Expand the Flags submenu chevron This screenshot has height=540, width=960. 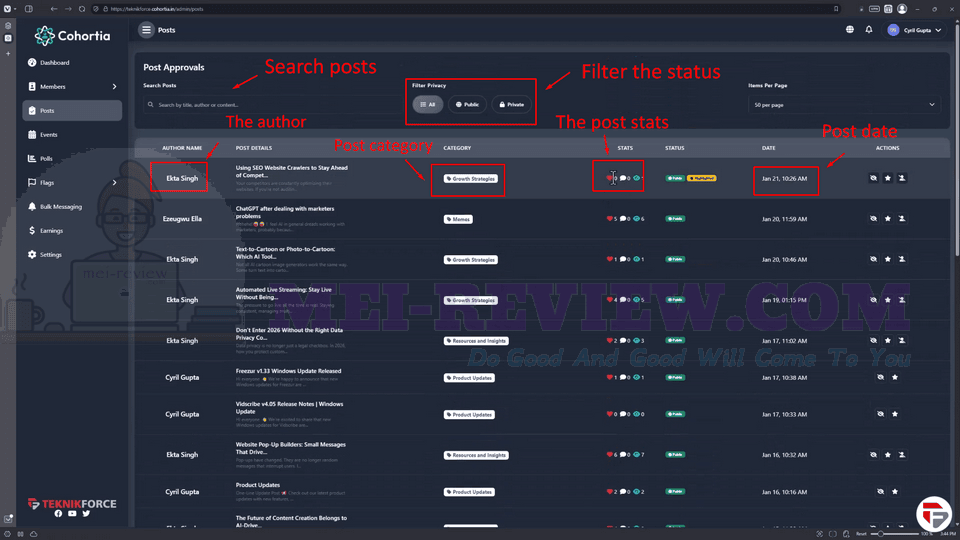pyautogui.click(x=114, y=182)
